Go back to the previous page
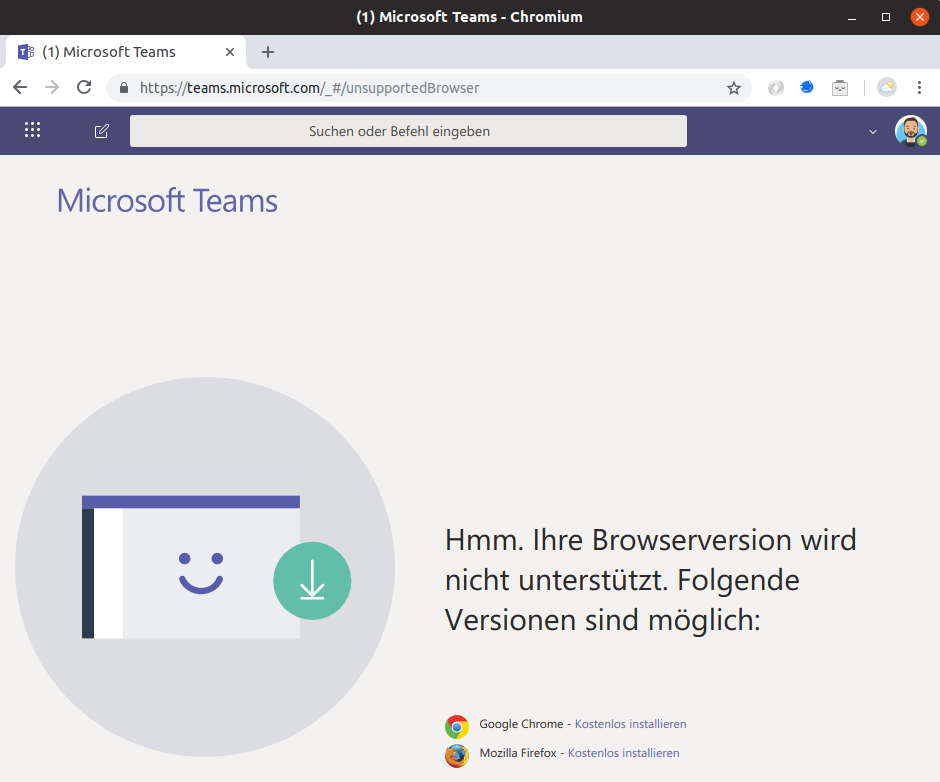940x782 pixels. [20, 88]
